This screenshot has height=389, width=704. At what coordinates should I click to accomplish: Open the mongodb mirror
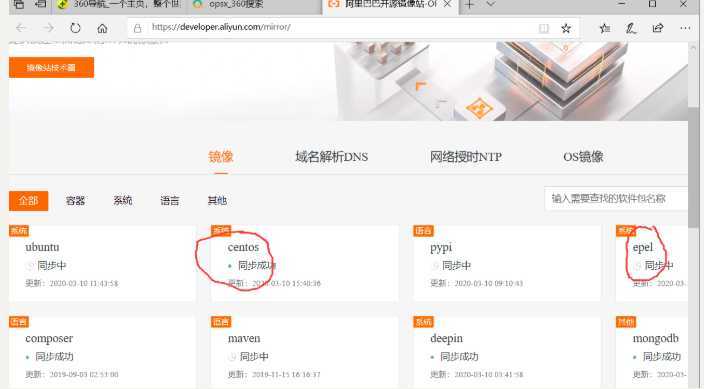pyautogui.click(x=656, y=339)
